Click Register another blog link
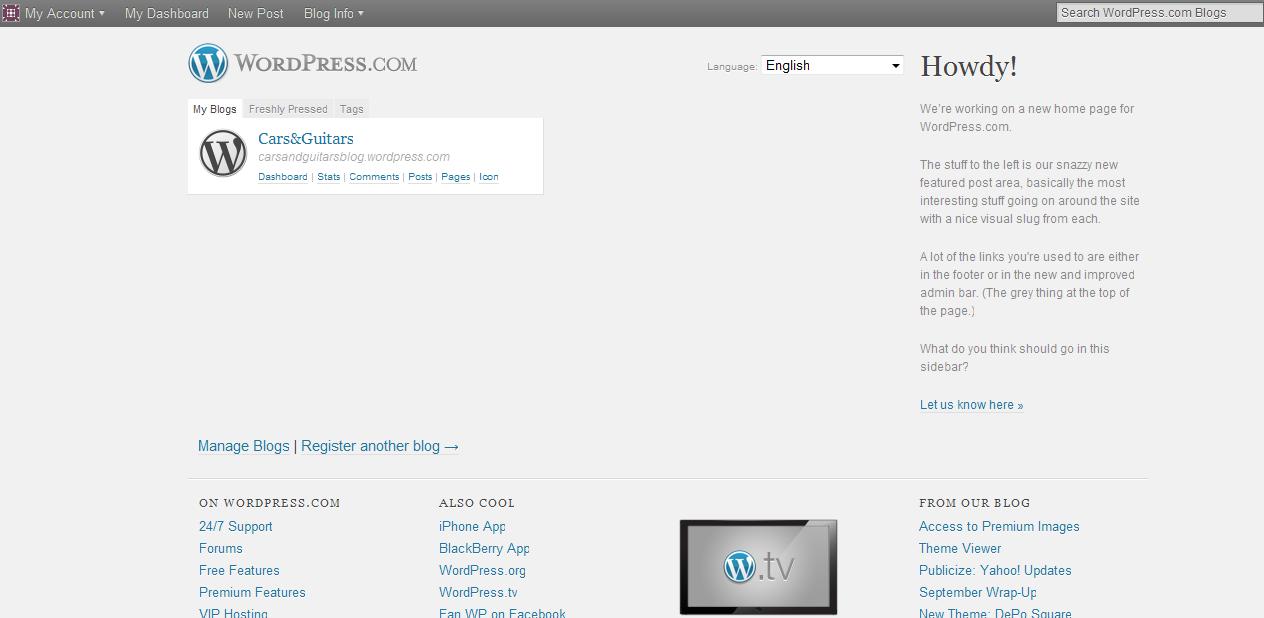 (x=380, y=446)
